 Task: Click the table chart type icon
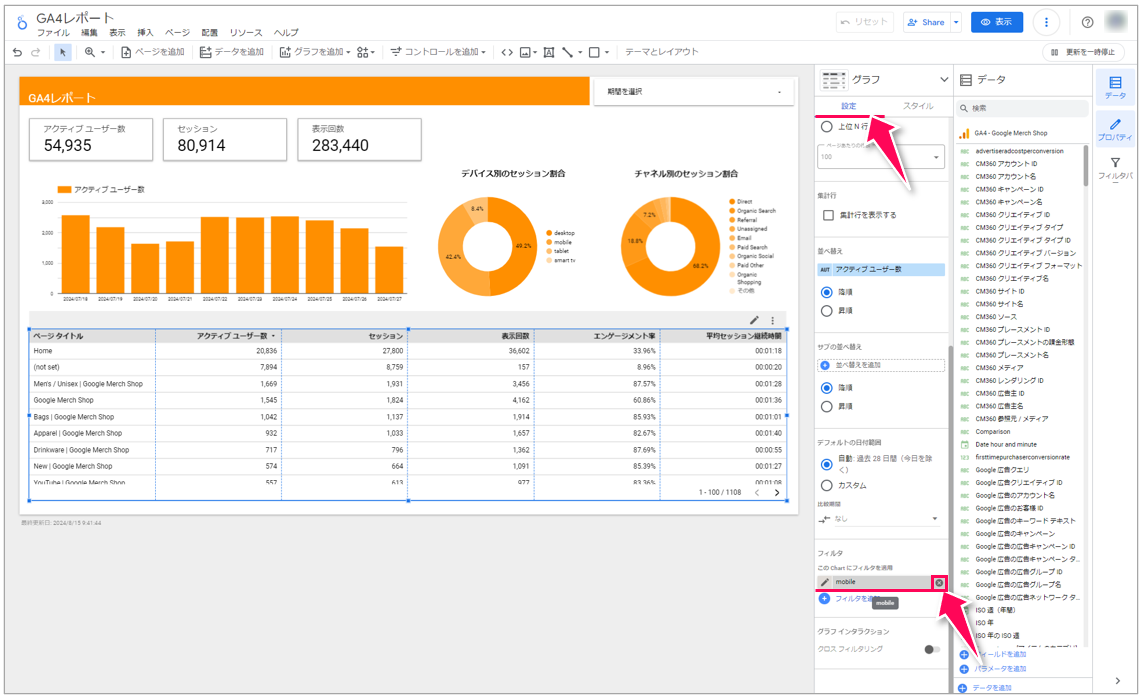(833, 79)
